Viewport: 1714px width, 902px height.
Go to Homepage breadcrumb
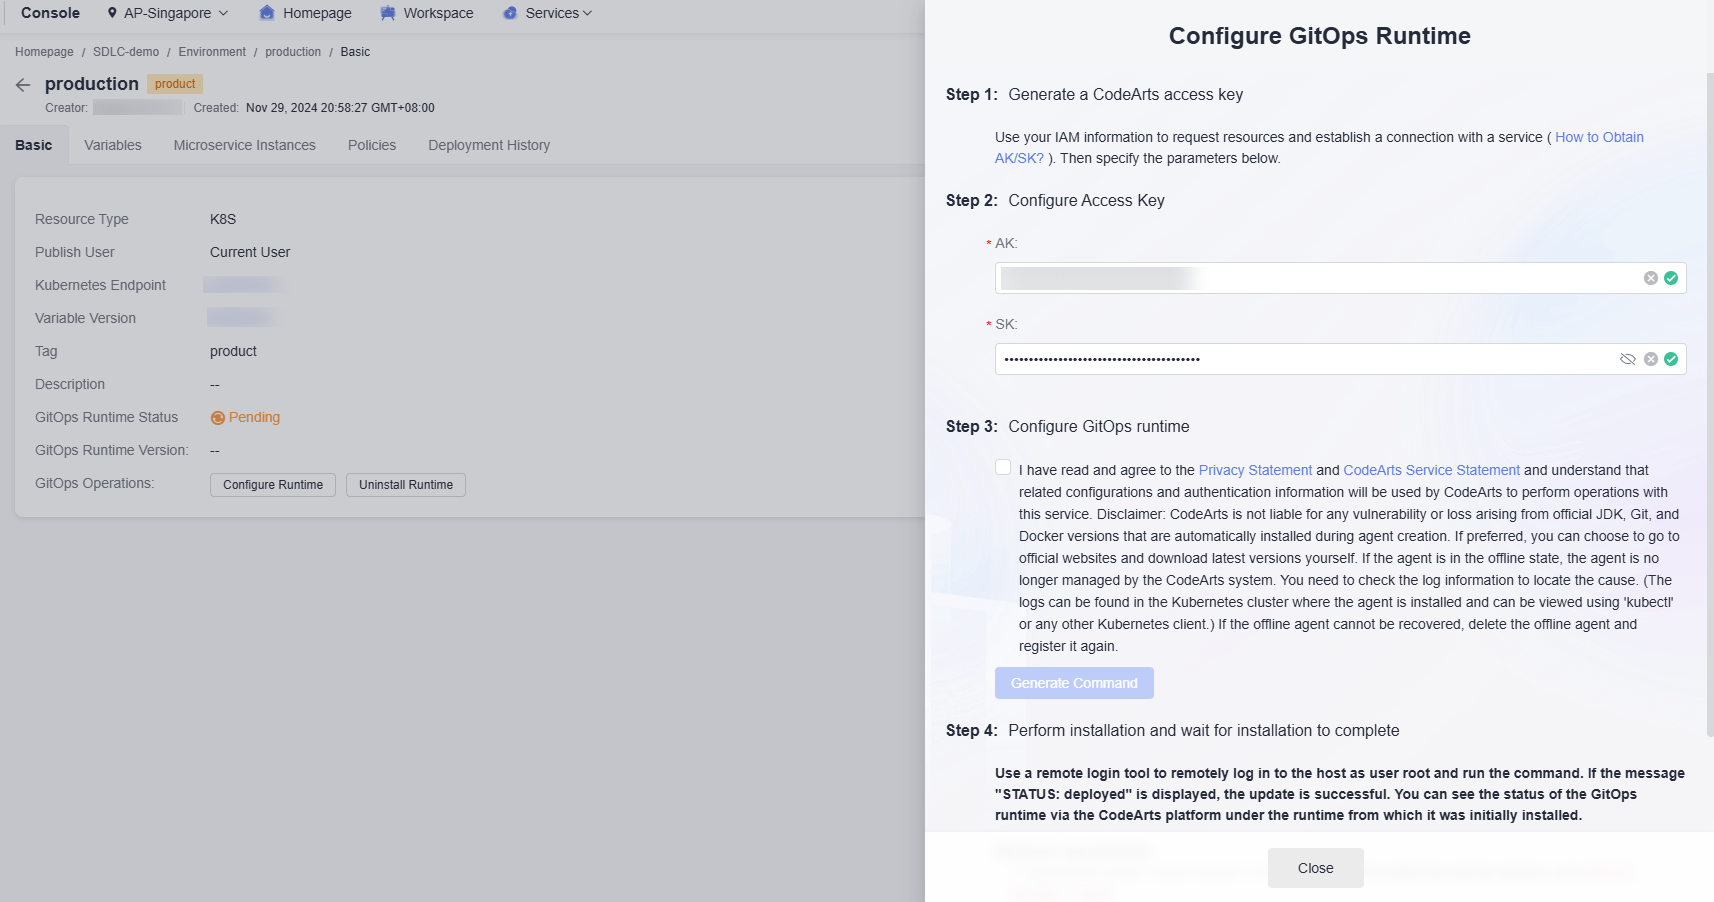coord(44,52)
